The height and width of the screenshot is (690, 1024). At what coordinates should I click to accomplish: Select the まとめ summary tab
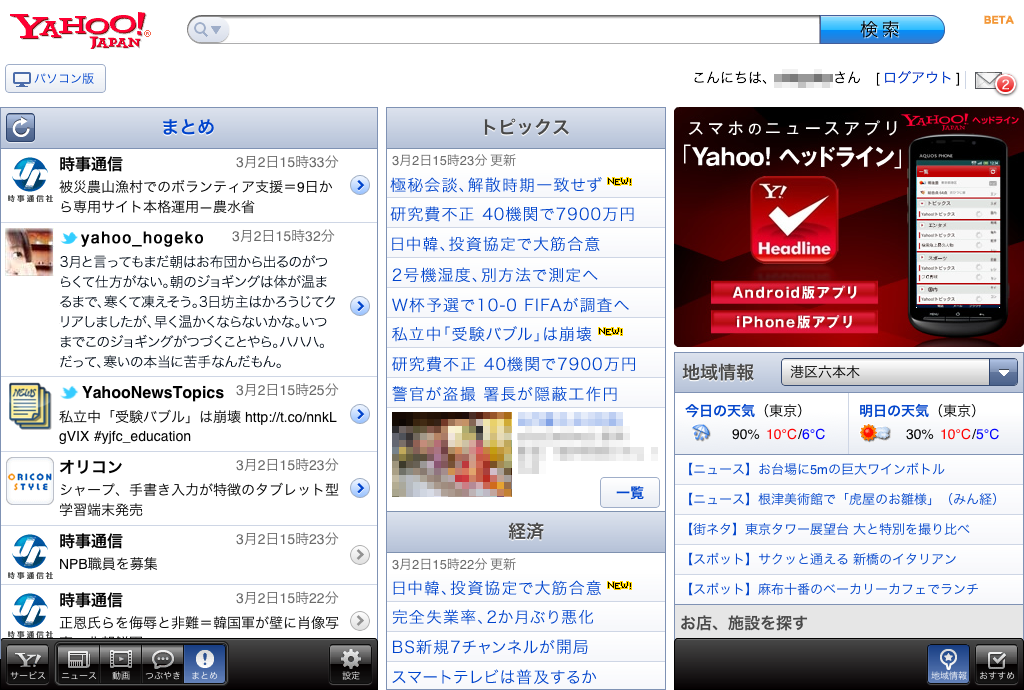pos(204,664)
